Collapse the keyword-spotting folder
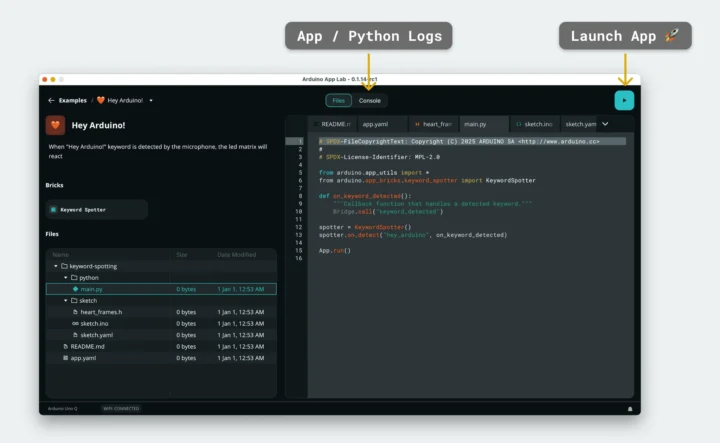 click(56, 266)
